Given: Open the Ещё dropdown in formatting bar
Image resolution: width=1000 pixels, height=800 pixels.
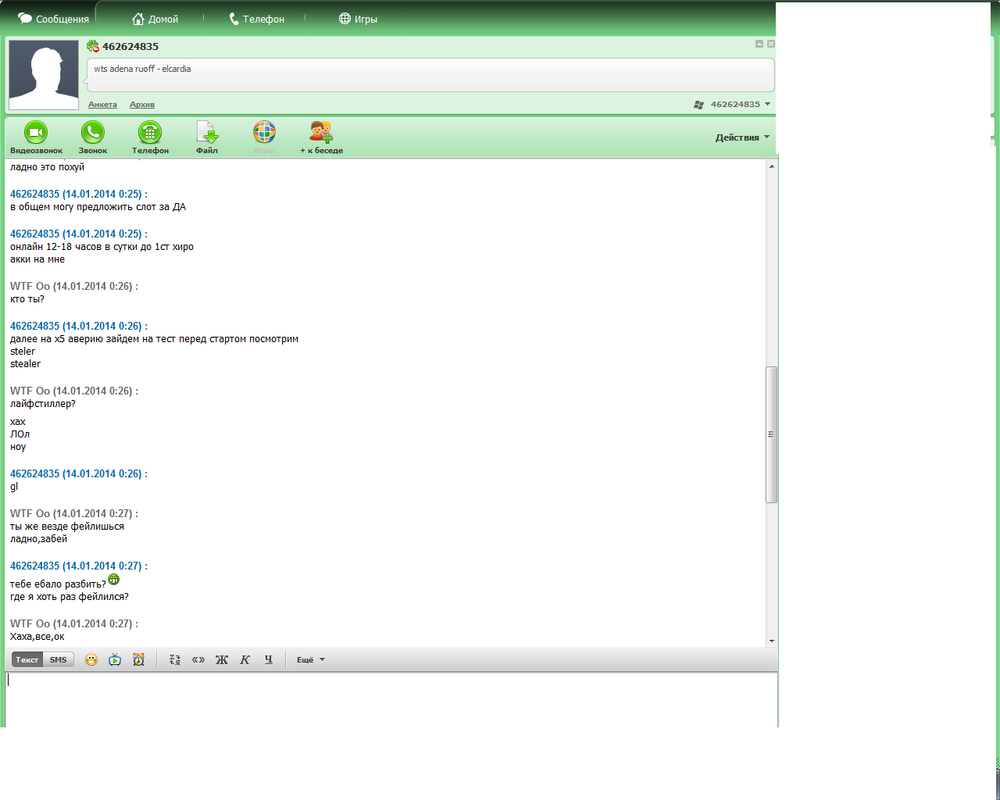Looking at the screenshot, I should pyautogui.click(x=310, y=660).
